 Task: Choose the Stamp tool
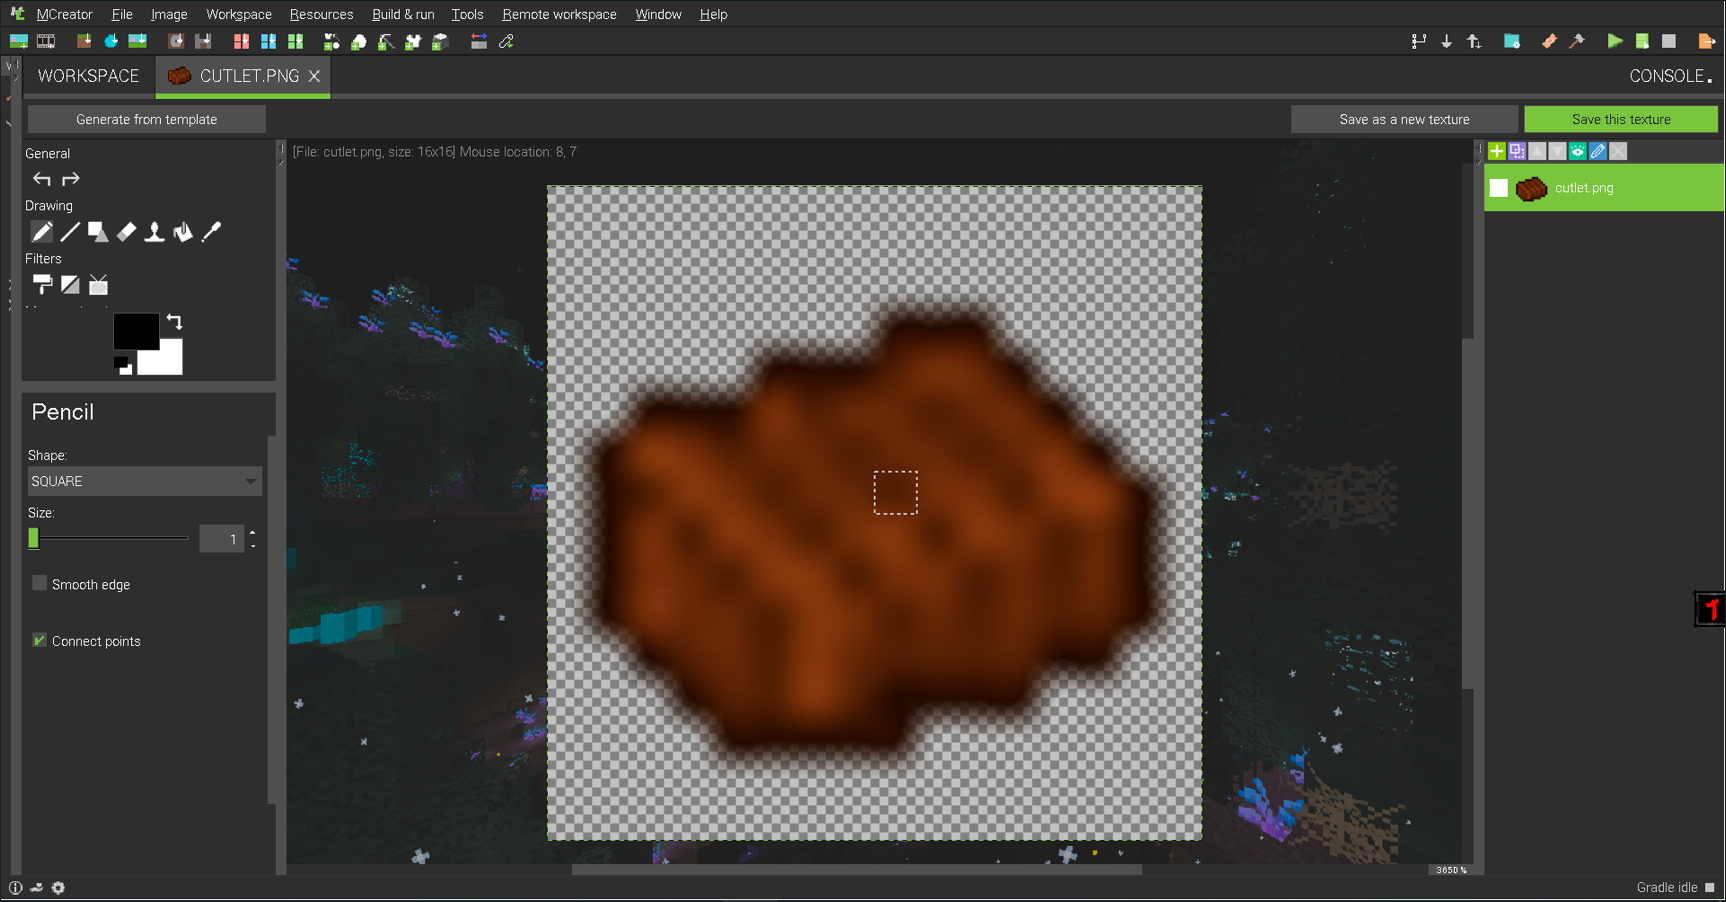coord(153,231)
